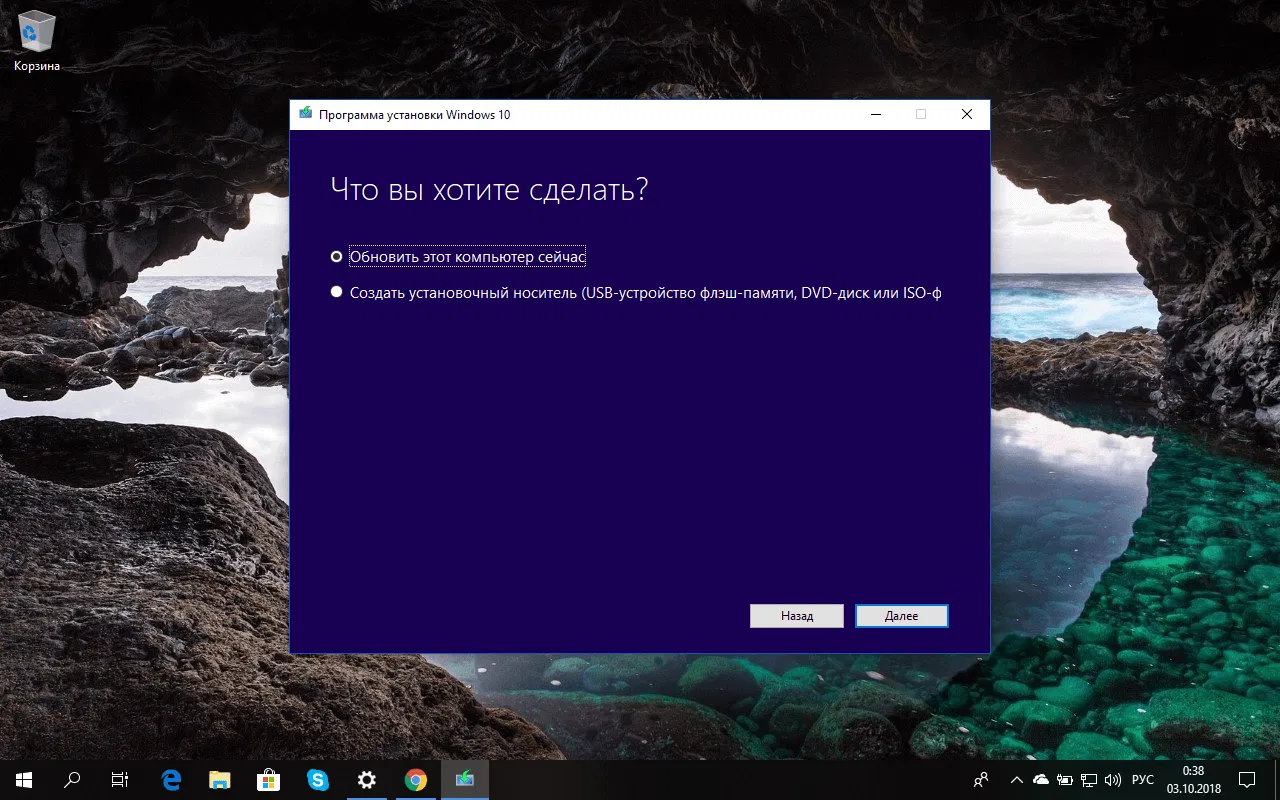Select the Recycle Bin (Корзина) desktop icon

point(37,43)
